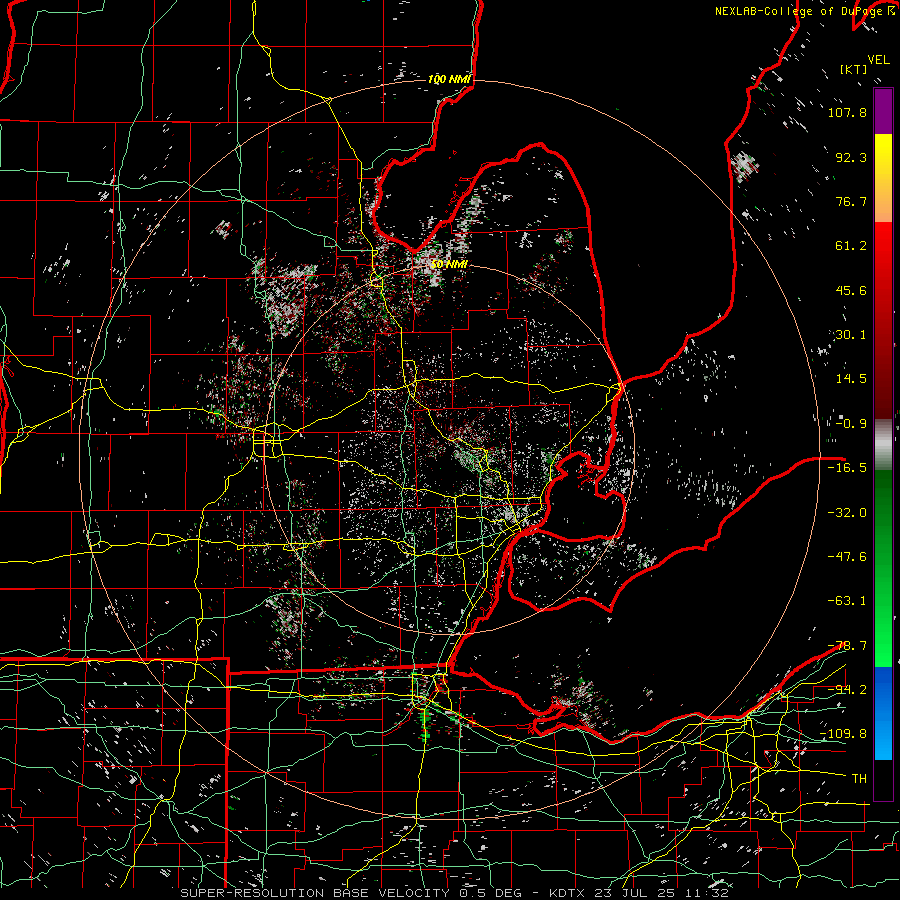Click the -63.1 velocity scale value

coord(847,601)
